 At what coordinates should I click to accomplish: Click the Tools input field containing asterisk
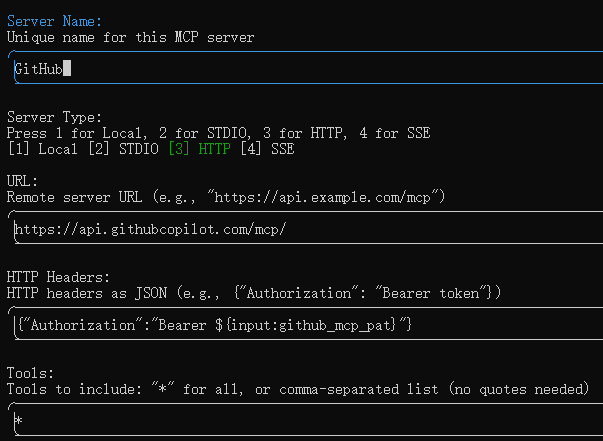pyautogui.click(x=306, y=420)
